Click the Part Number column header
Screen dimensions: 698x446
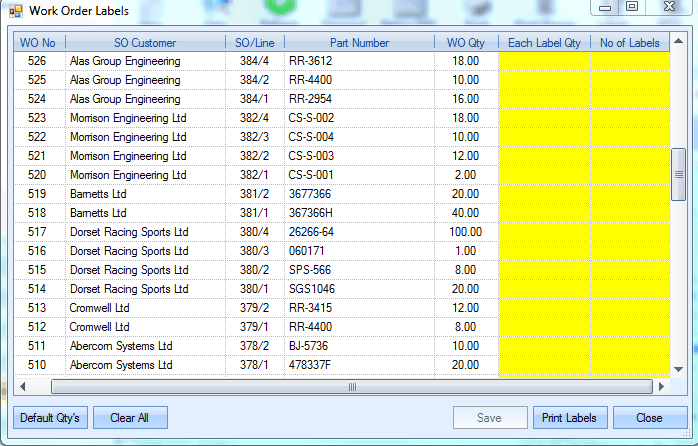[358, 43]
